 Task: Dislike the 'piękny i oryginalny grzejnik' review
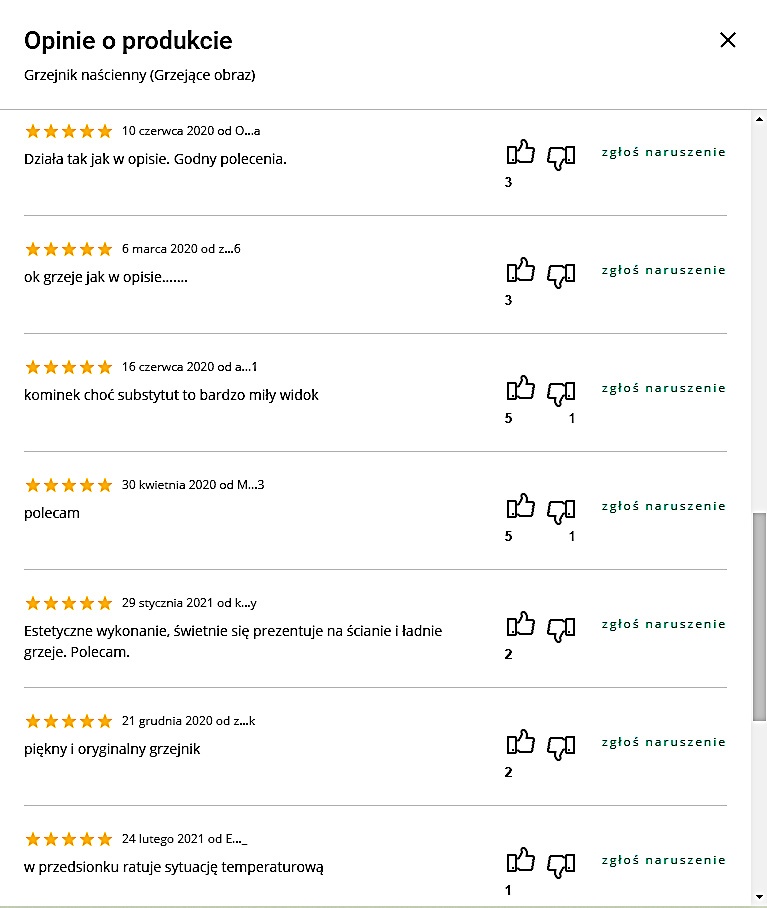click(561, 747)
